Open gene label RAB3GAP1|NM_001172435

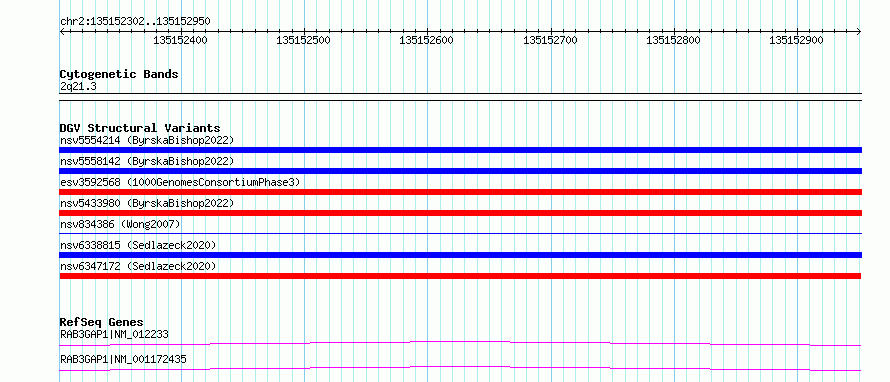(x=123, y=359)
